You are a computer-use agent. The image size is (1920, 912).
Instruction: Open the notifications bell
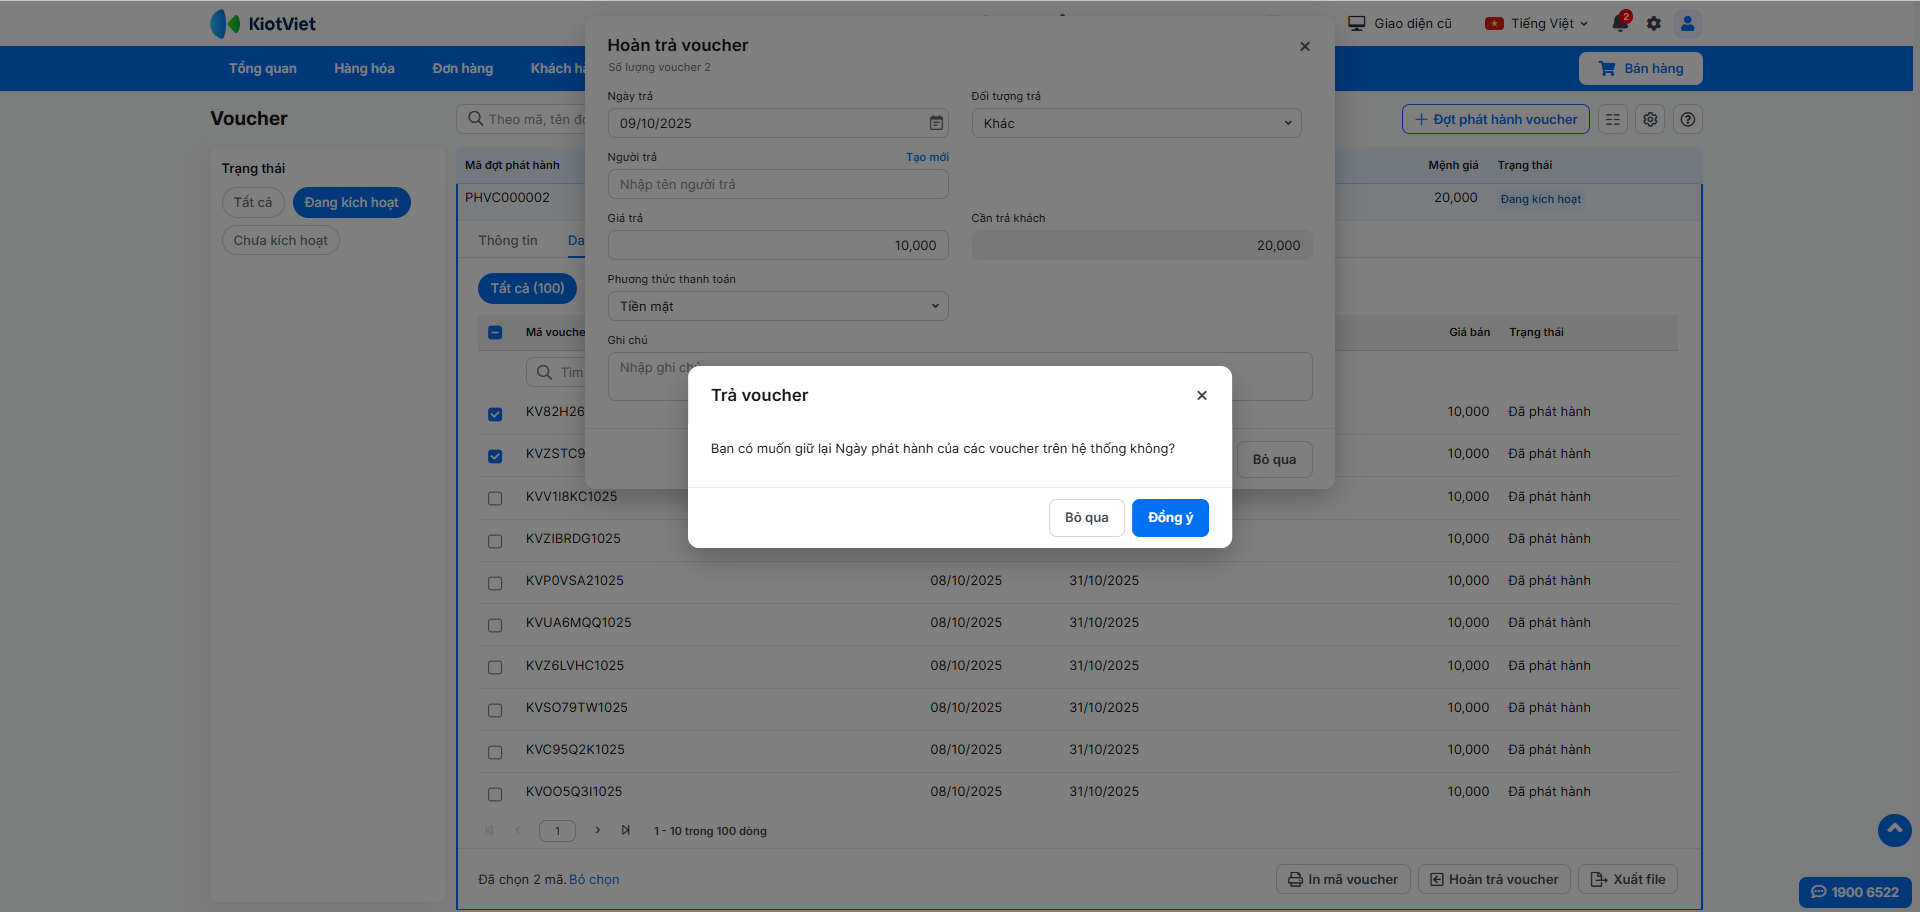[x=1620, y=23]
